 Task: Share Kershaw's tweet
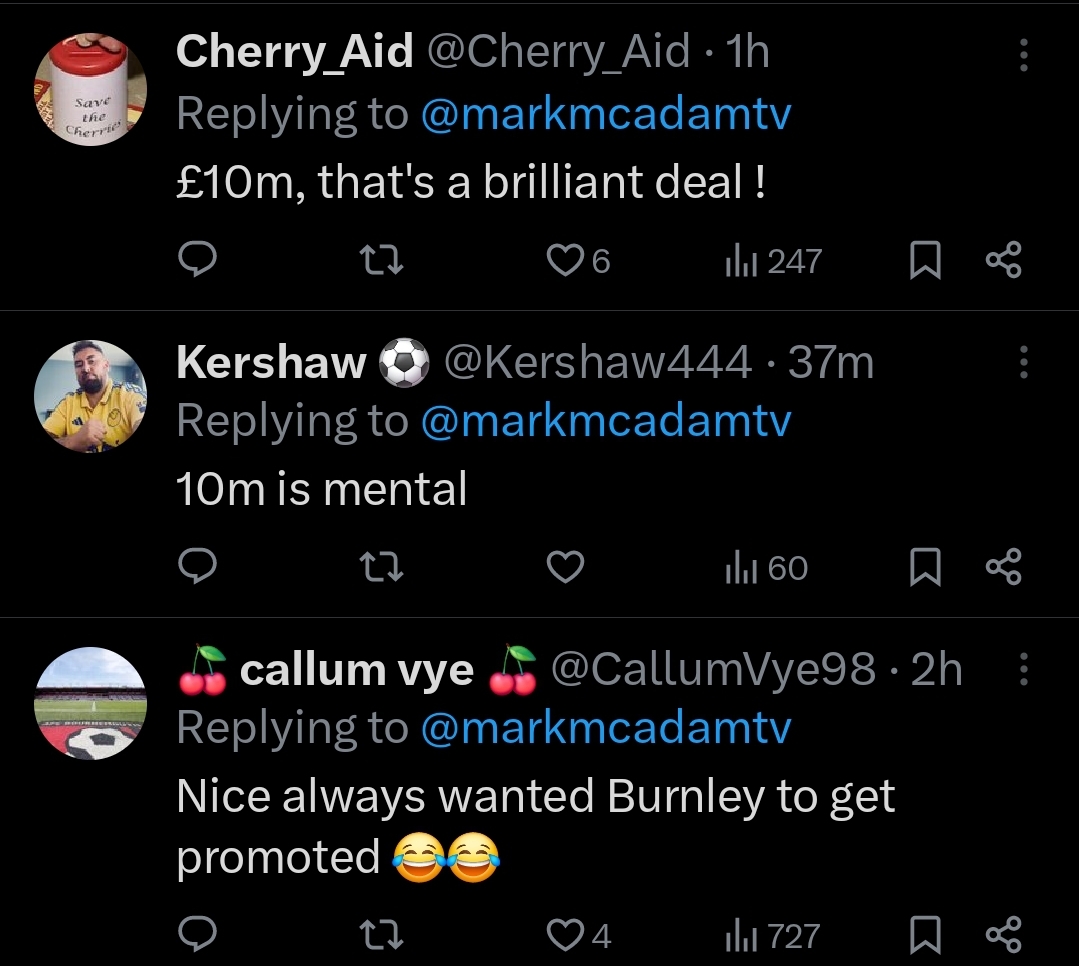click(x=1003, y=568)
